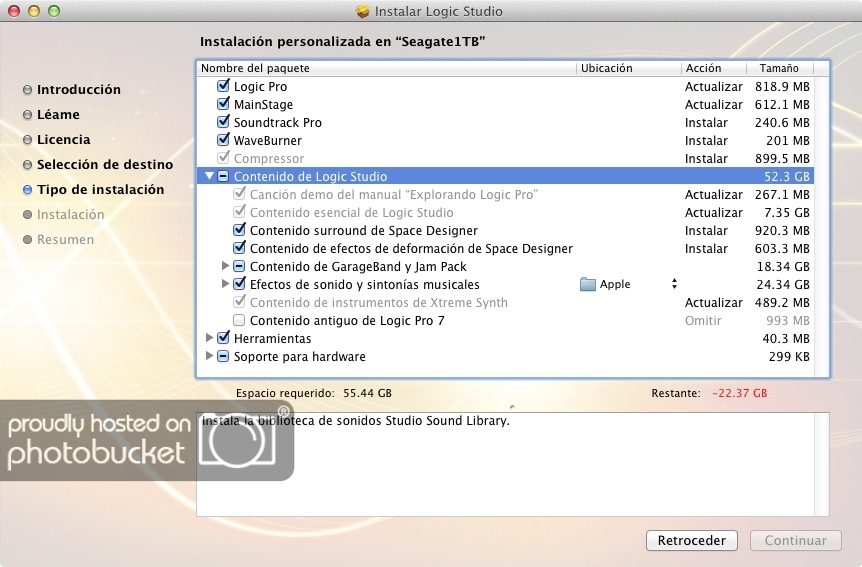Uncheck the MainStage package checkbox
The image size is (862, 567).
pos(223,105)
